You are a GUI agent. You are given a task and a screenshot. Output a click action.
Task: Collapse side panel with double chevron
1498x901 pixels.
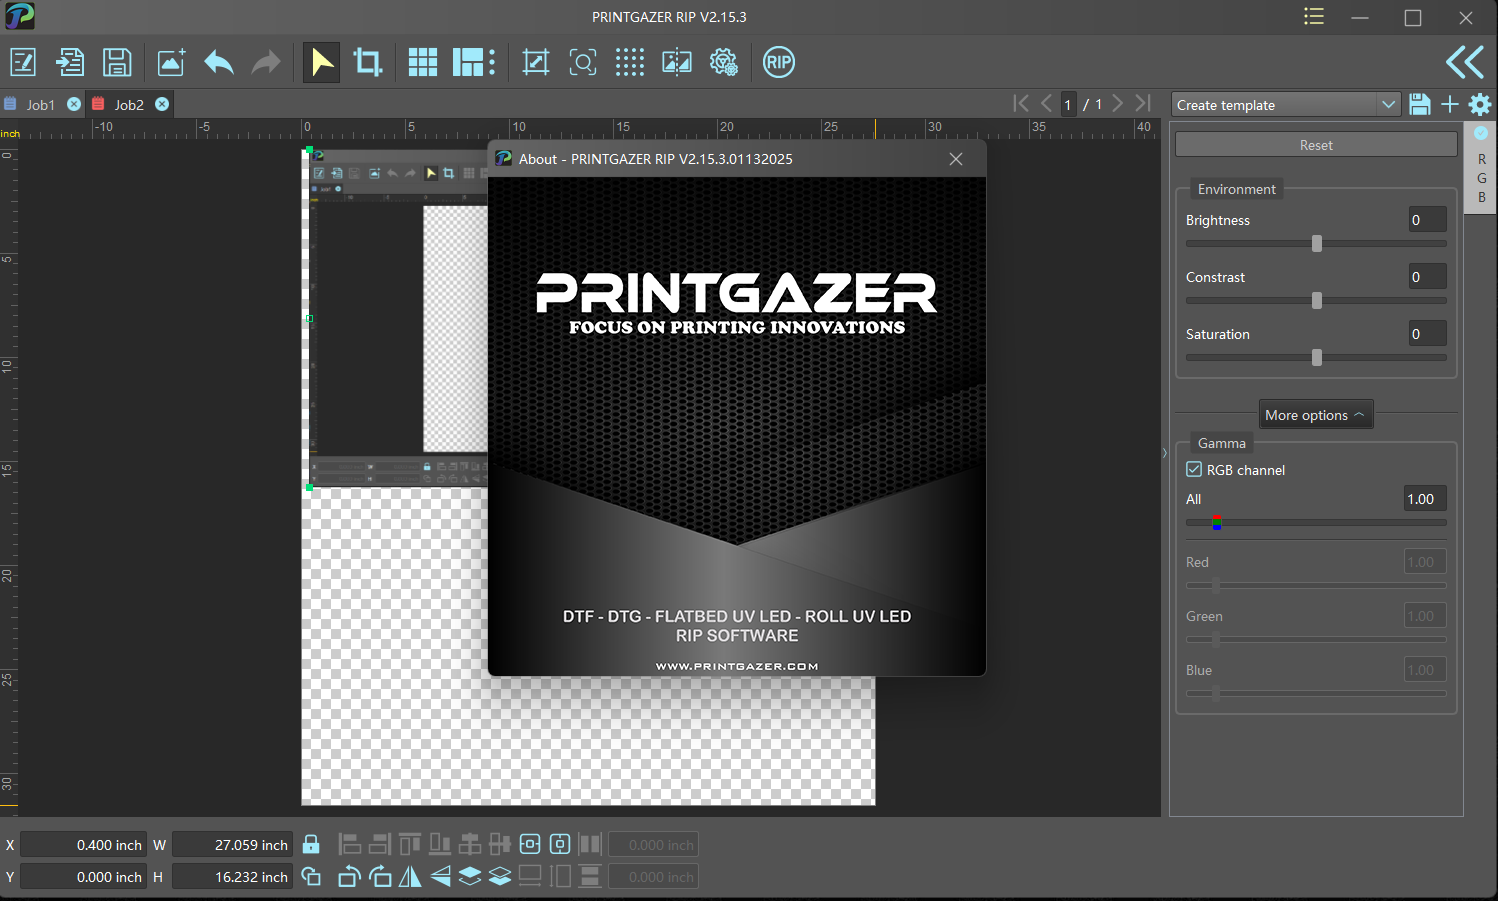[1465, 62]
